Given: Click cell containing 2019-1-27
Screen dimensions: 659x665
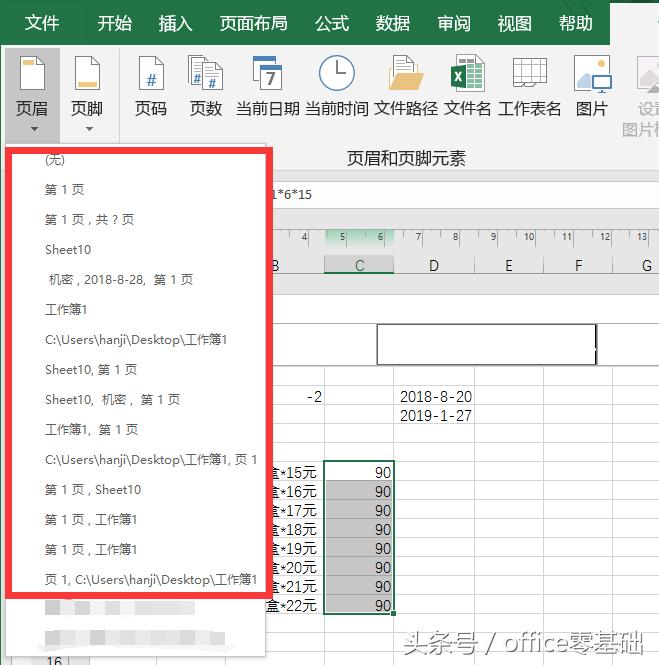Looking at the screenshot, I should pos(434,415).
